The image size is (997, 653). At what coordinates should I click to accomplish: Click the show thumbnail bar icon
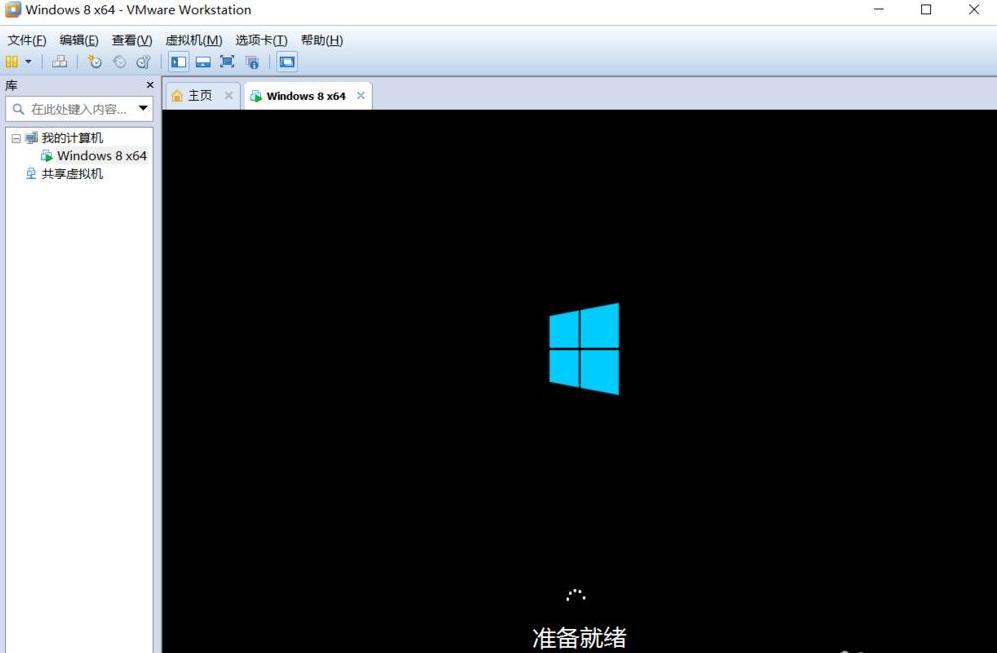pyautogui.click(x=203, y=61)
